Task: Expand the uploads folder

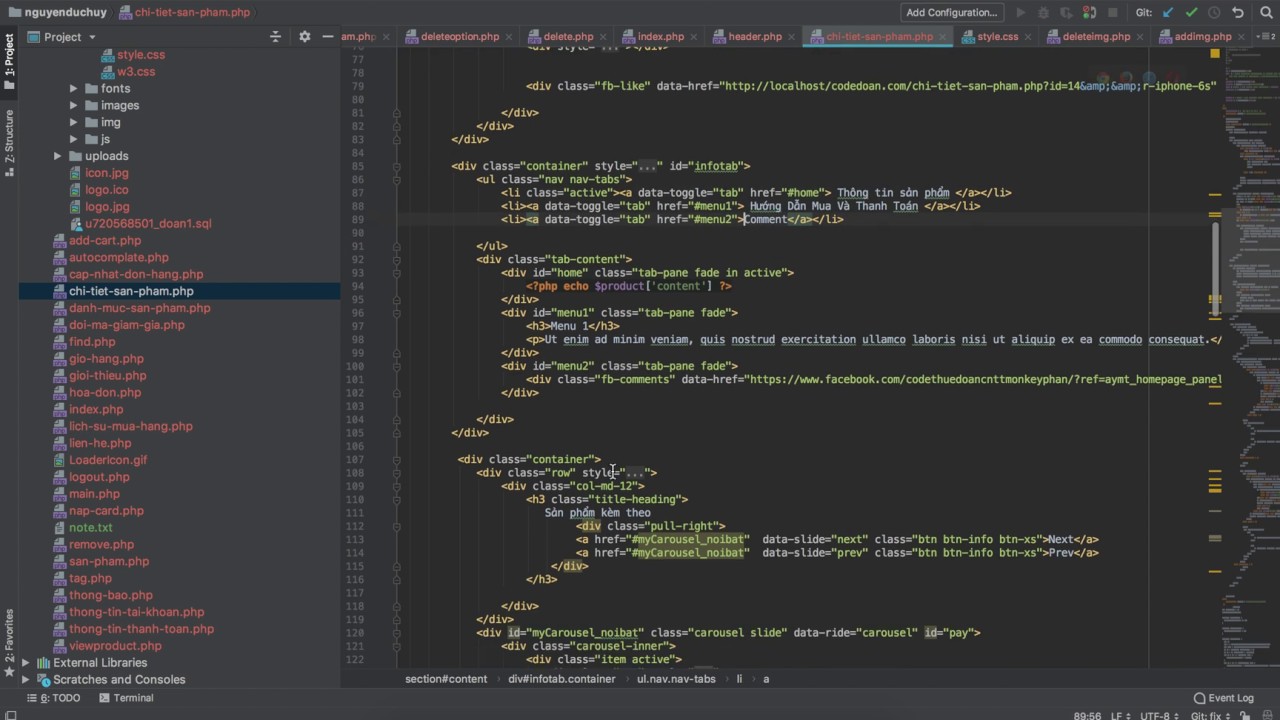Action: tap(58, 156)
